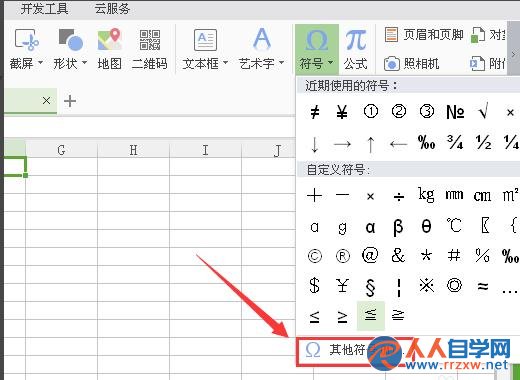
Task: Close the current document tab
Action: pos(46,100)
